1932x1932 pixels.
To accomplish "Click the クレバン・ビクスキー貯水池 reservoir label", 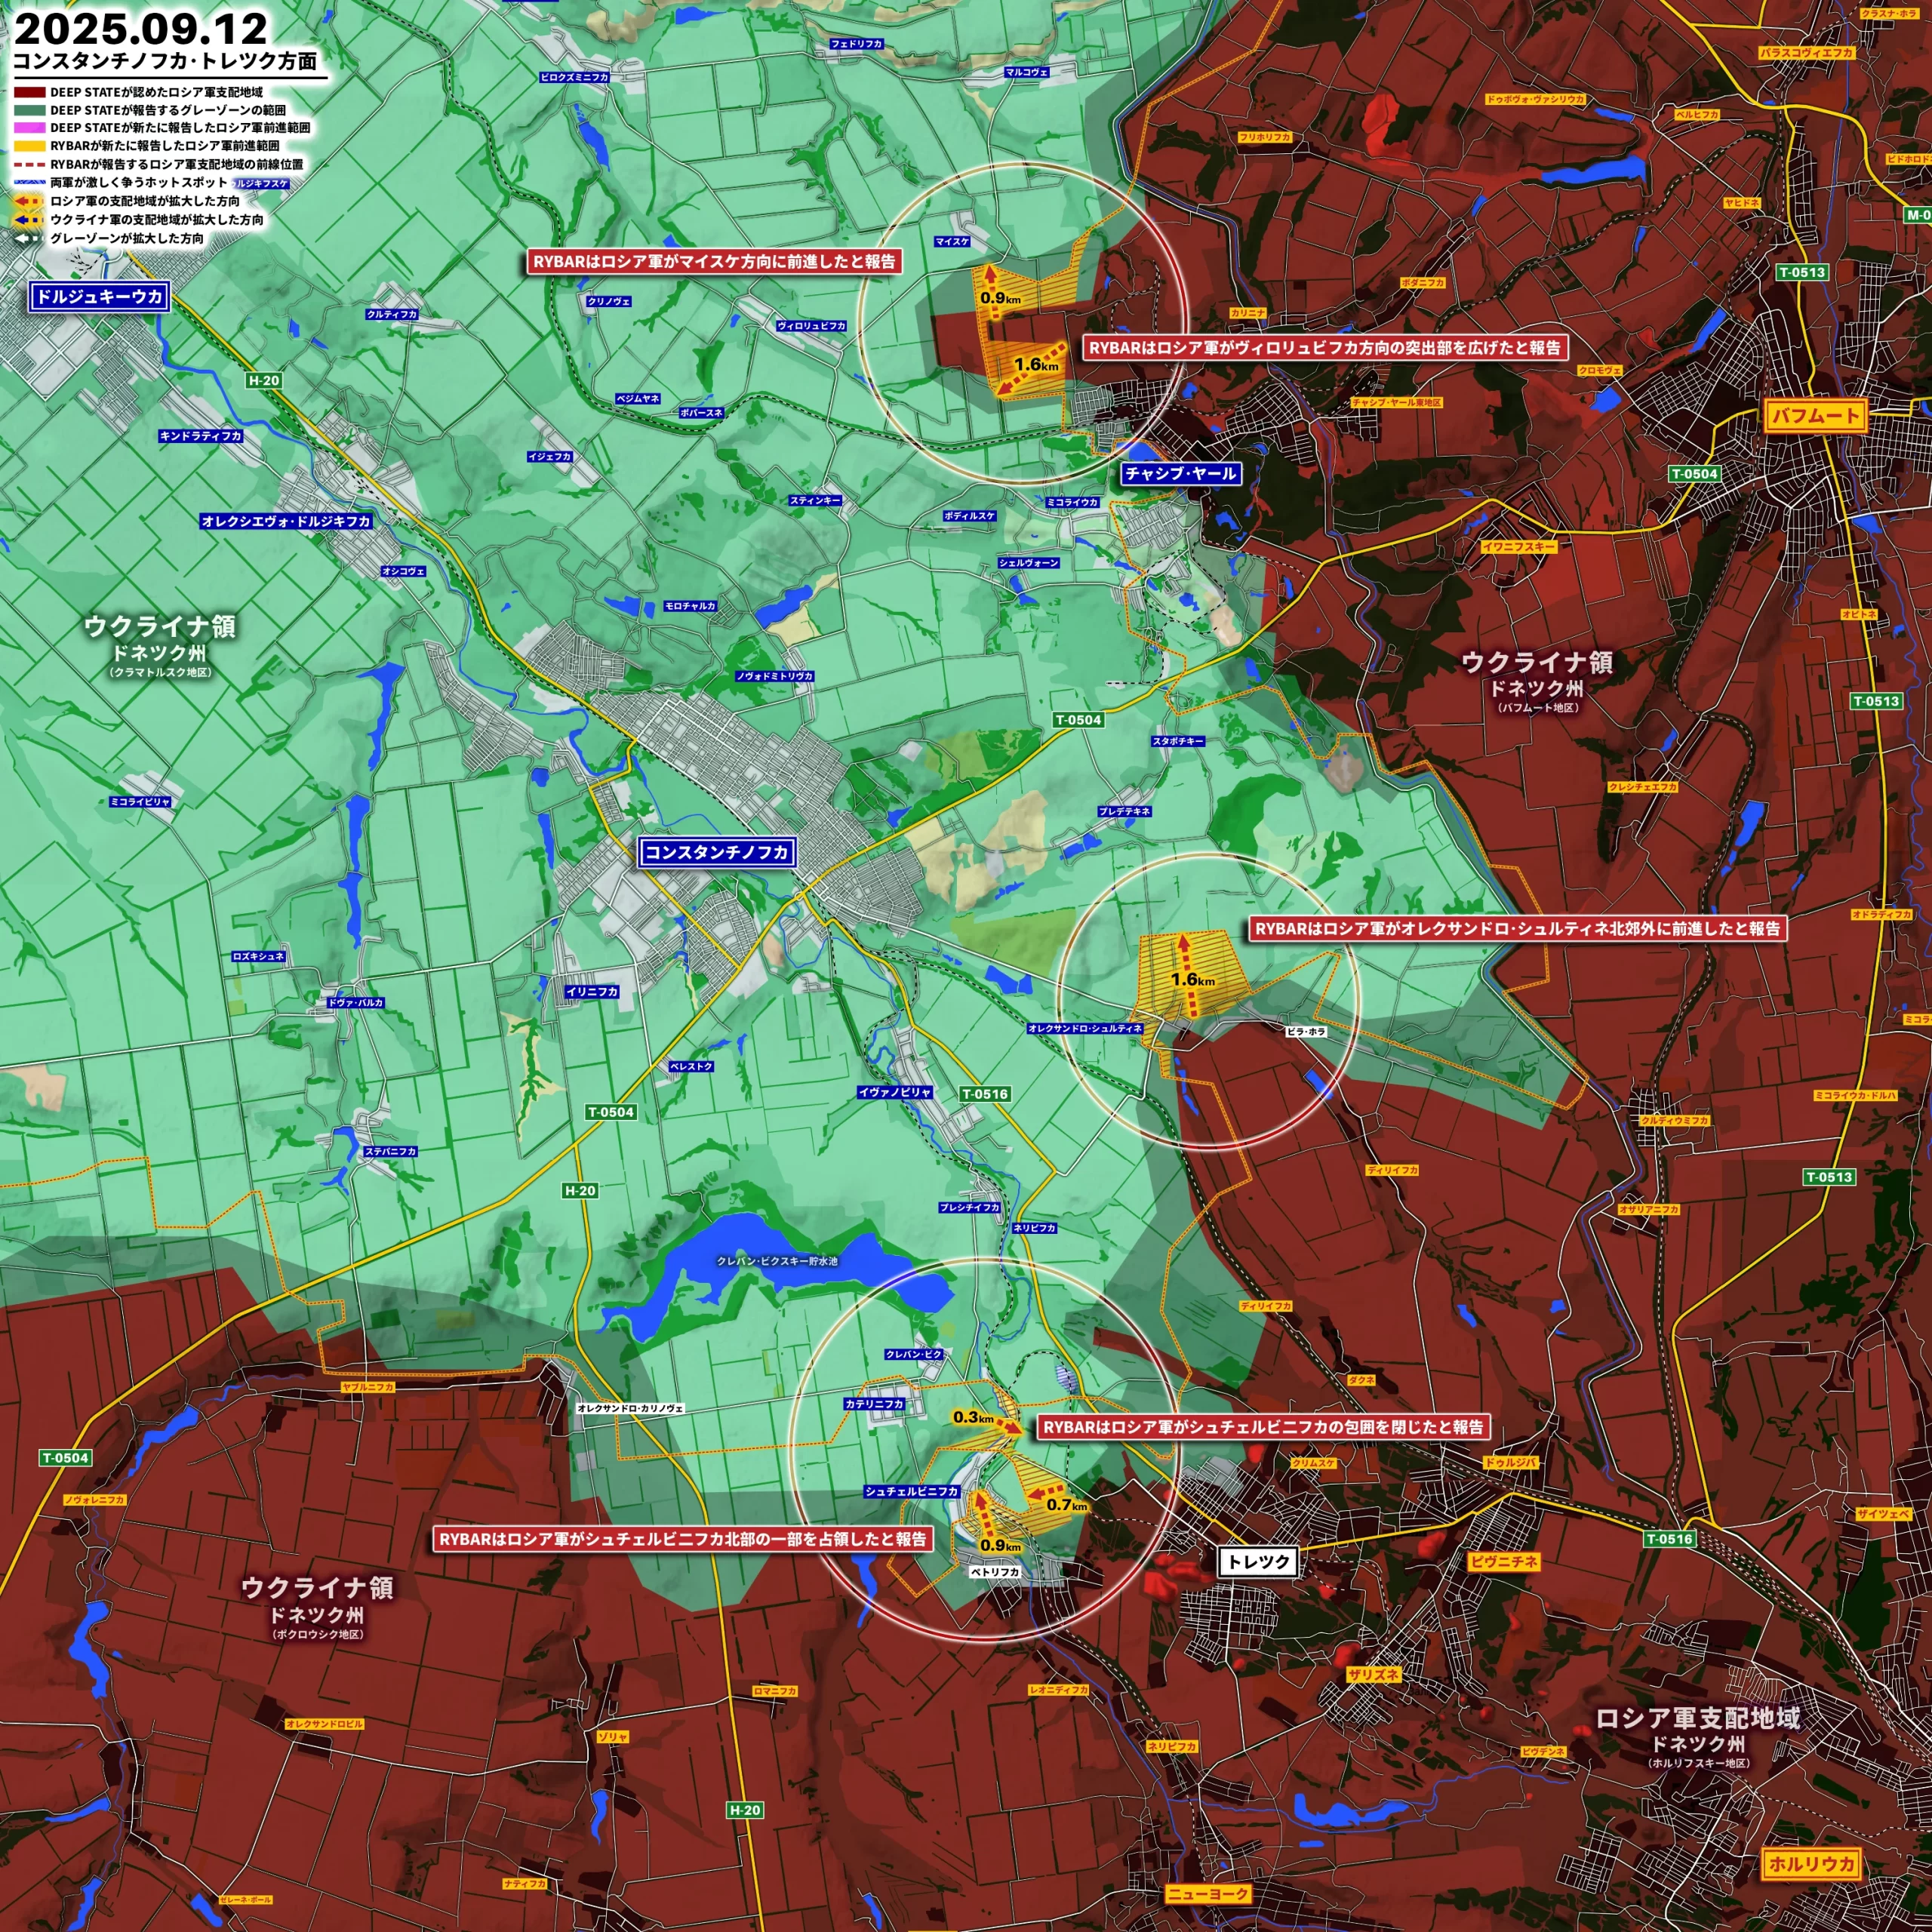I will (777, 1261).
